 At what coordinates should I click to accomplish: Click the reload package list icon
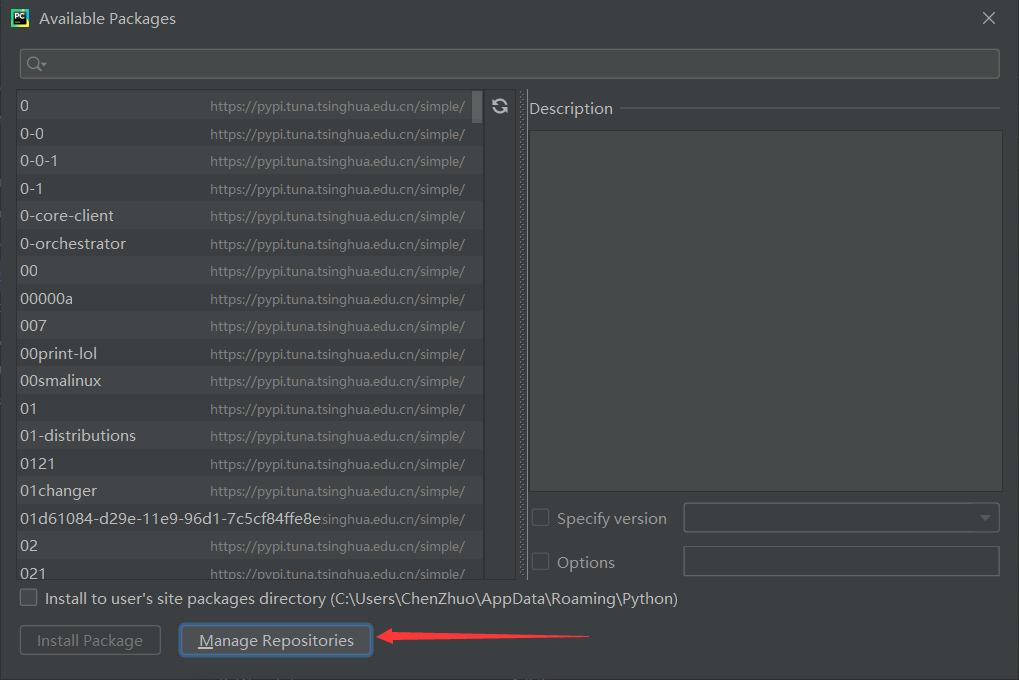[x=500, y=106]
